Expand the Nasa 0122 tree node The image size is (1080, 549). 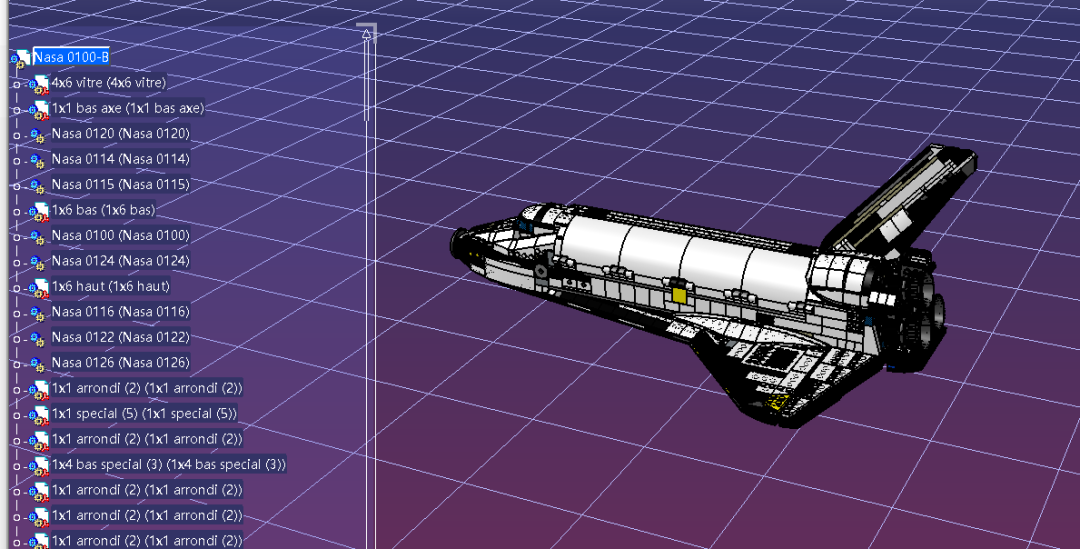coord(17,340)
